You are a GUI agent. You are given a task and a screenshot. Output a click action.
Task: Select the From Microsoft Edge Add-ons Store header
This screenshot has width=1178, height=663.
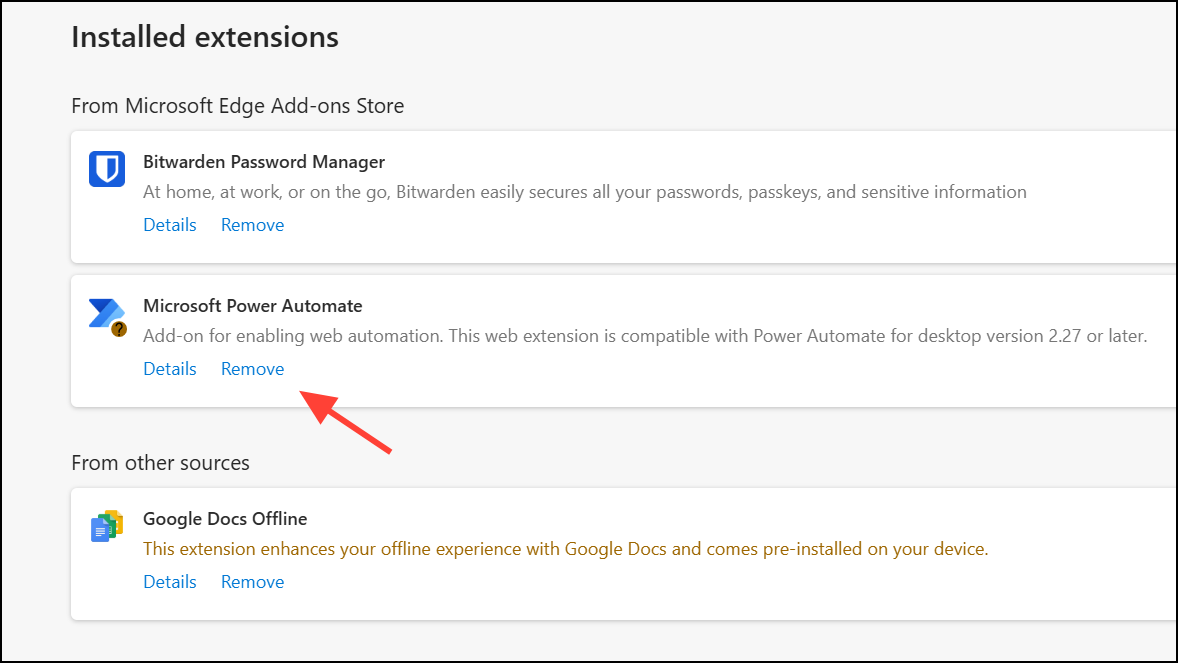point(237,105)
